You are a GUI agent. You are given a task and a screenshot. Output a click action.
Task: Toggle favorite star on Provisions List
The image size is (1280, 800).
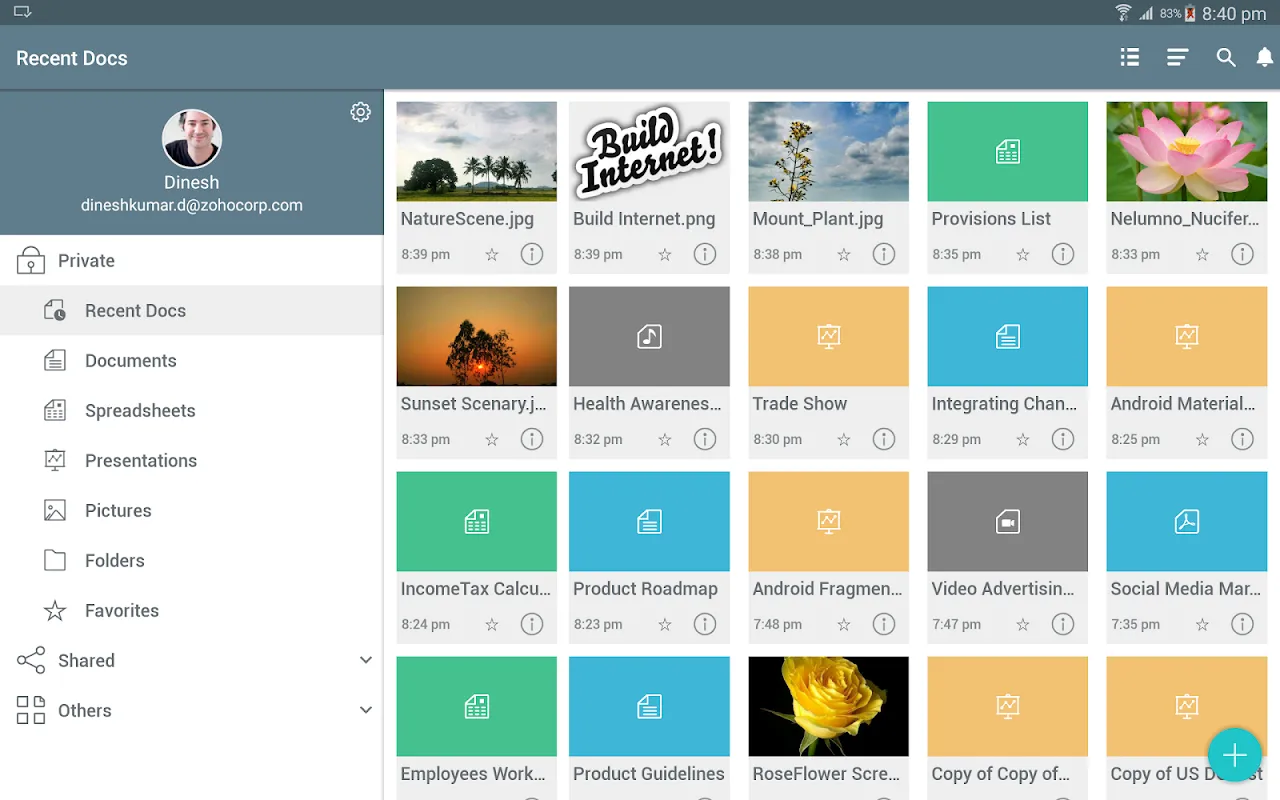coord(1023,255)
